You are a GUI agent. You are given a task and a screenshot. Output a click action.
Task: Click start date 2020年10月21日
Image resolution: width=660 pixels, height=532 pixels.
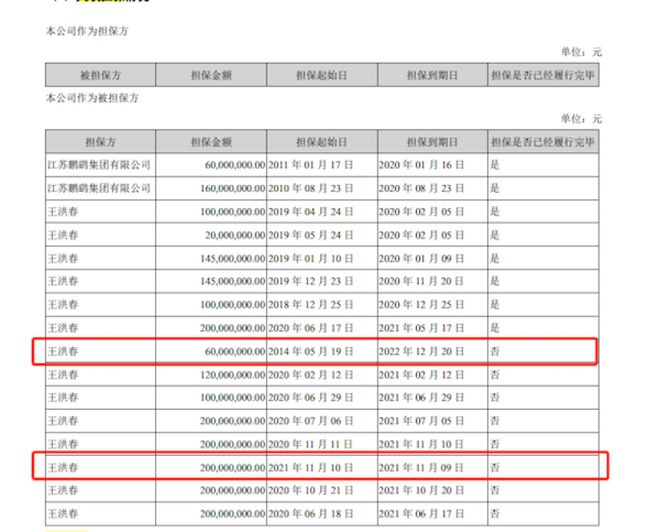click(311, 490)
